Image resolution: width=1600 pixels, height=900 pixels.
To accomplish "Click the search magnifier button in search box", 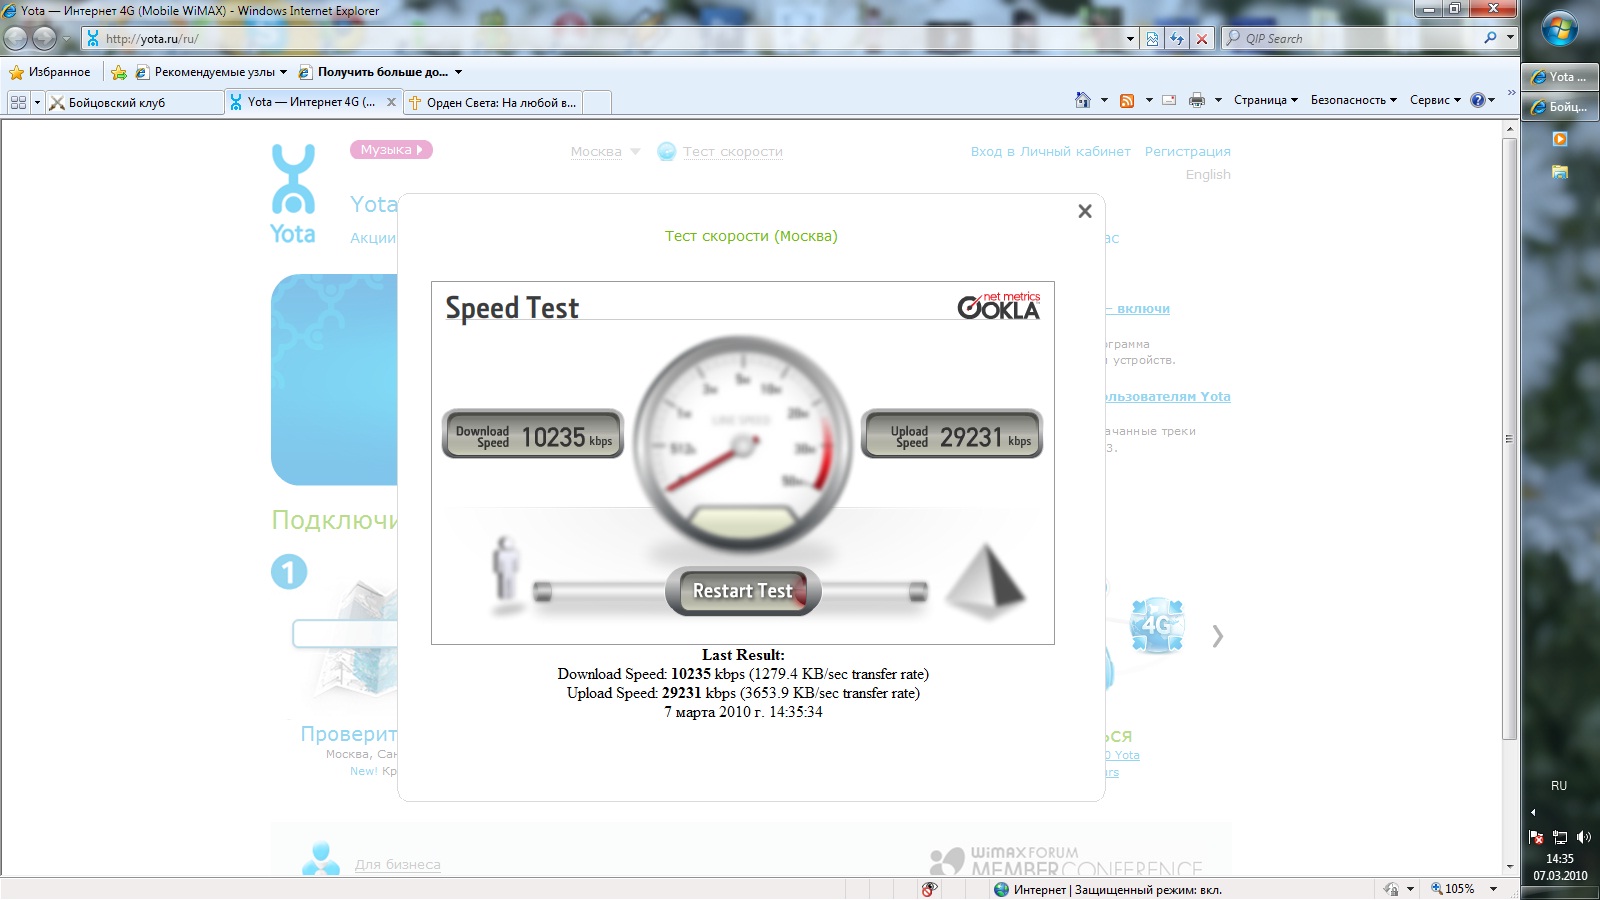I will pyautogui.click(x=1491, y=38).
